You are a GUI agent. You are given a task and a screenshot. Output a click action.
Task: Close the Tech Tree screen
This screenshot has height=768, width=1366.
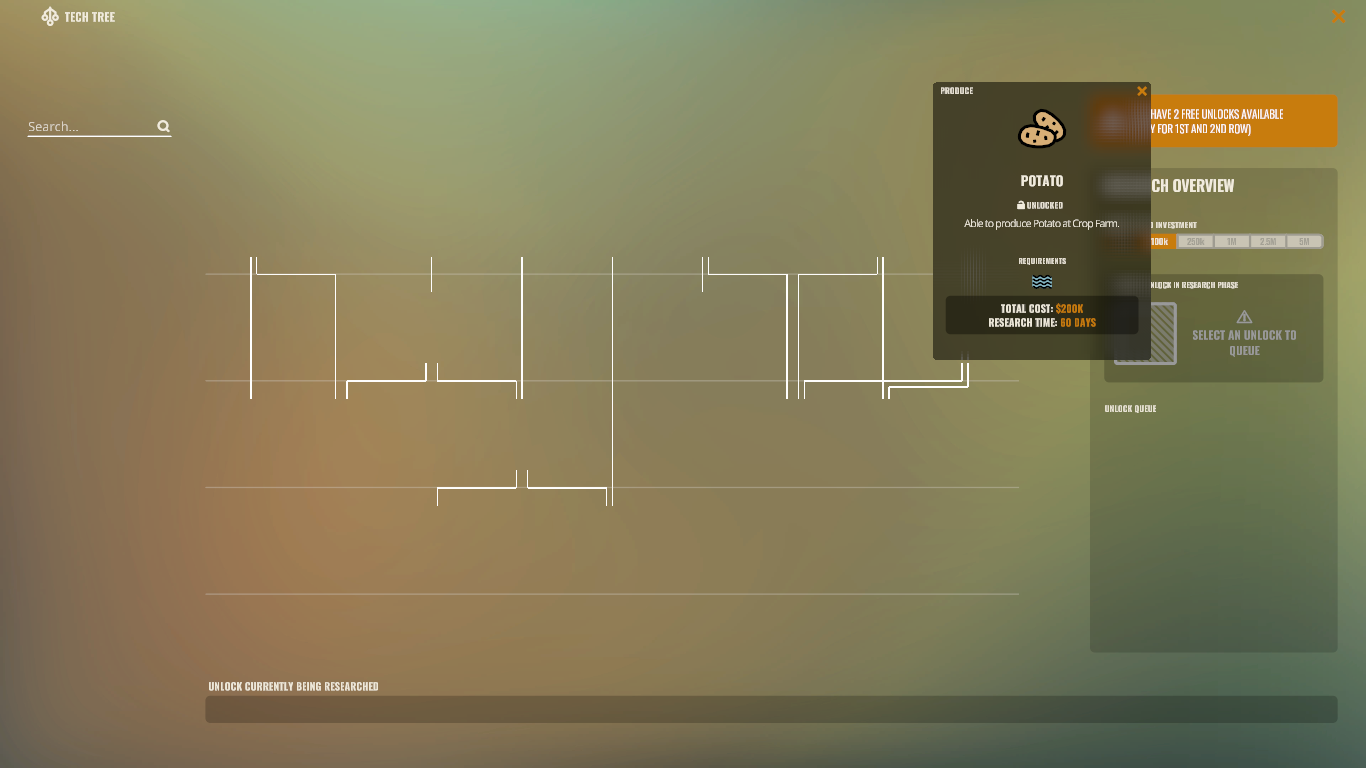click(1338, 16)
